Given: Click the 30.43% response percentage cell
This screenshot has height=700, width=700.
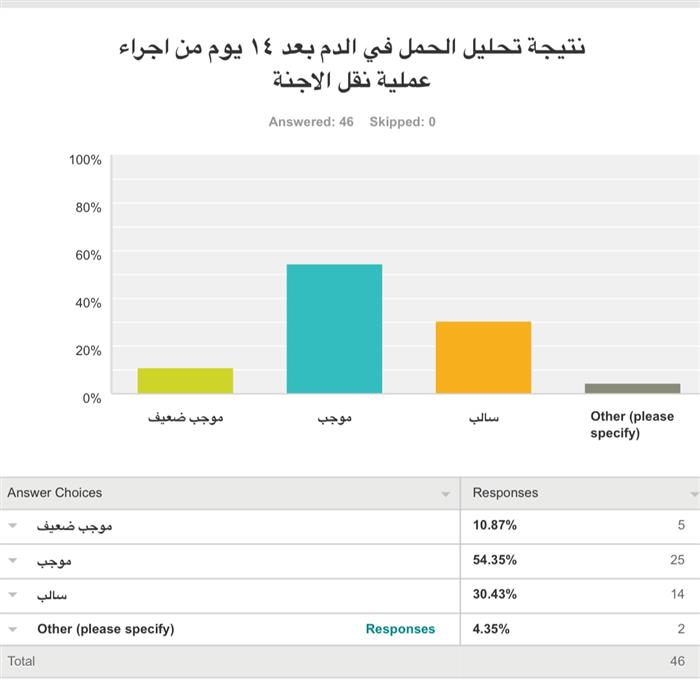Looking at the screenshot, I should pos(494,595).
